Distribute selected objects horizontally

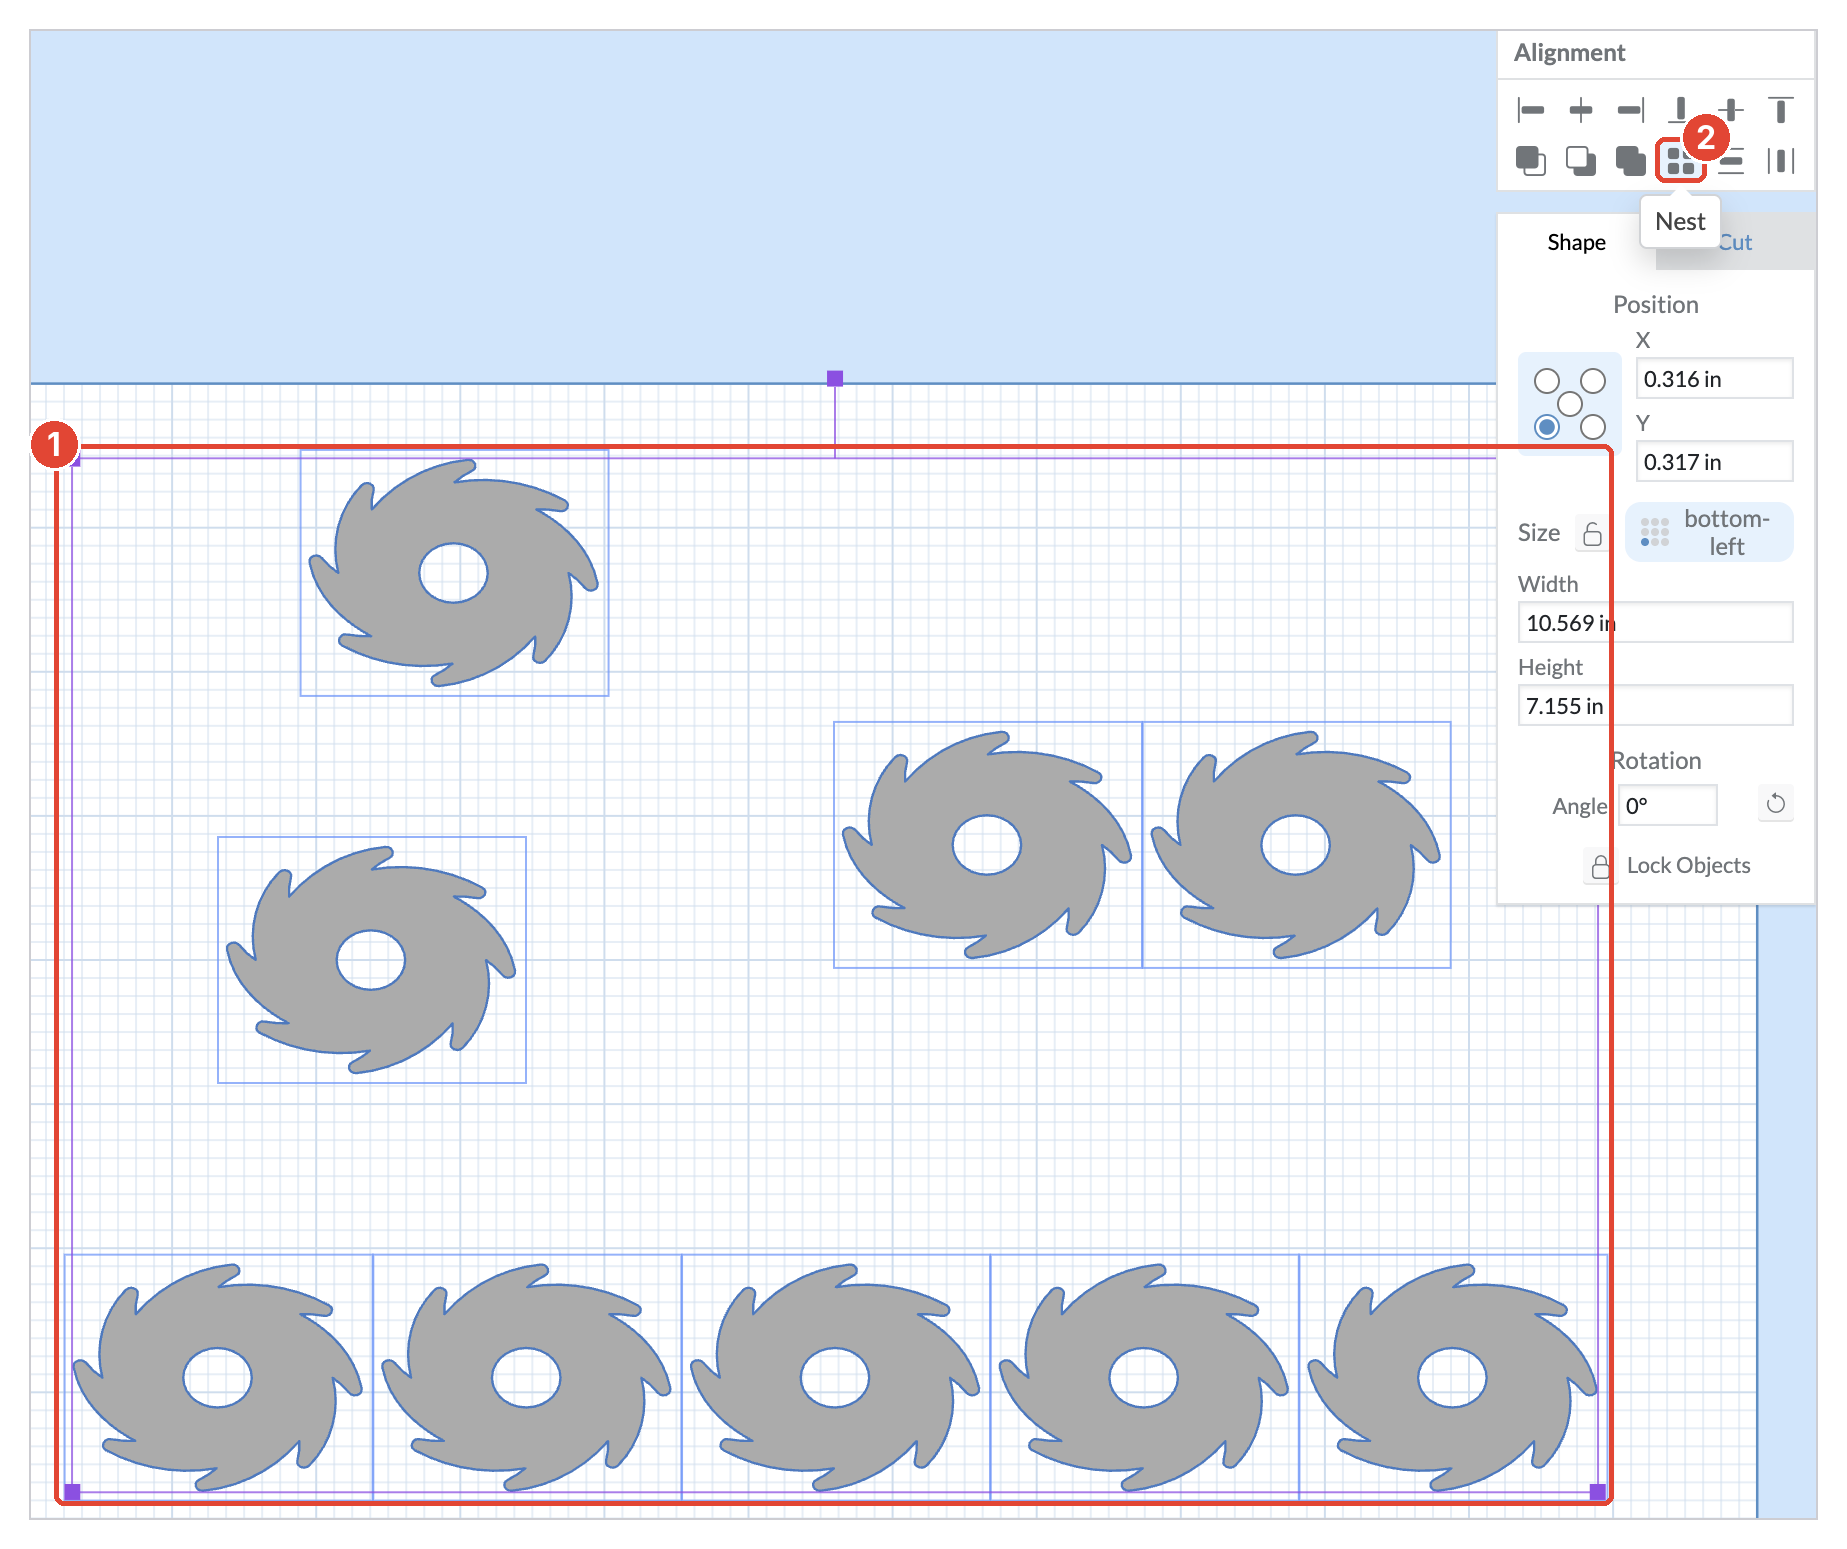point(1780,160)
